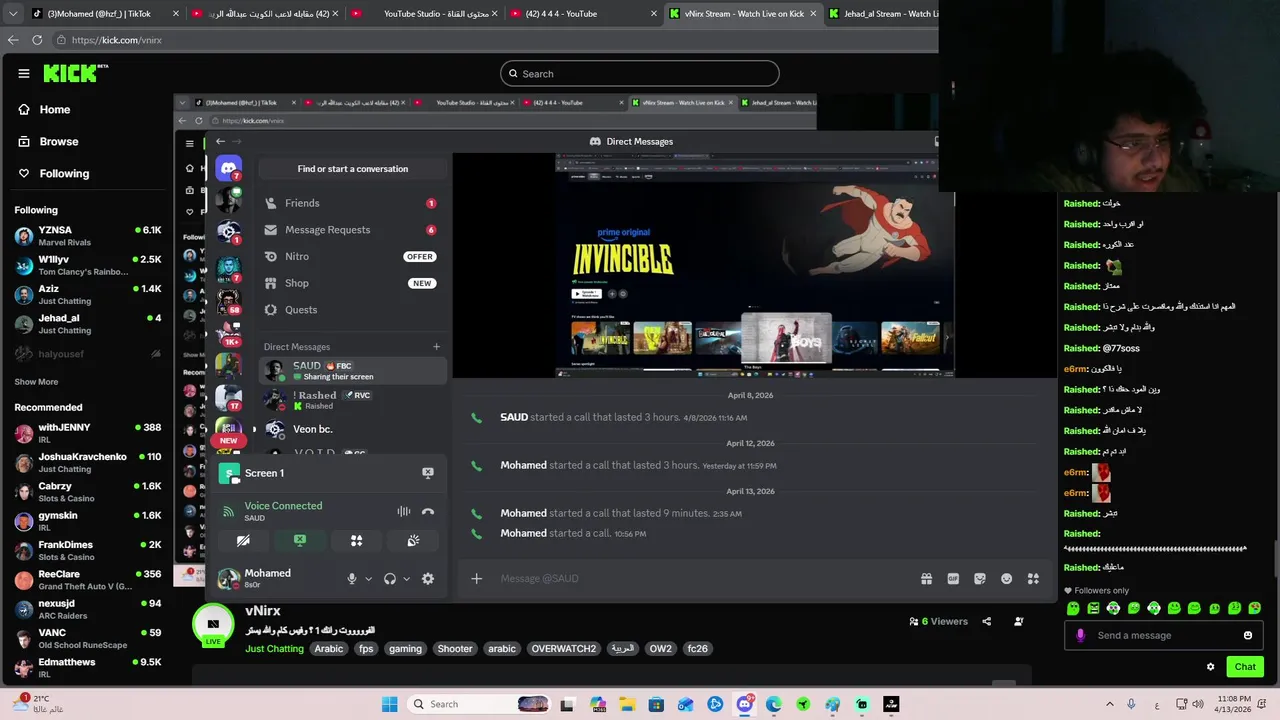1280x720 pixels.
Task: Attach a file with plus button
Action: click(x=477, y=579)
